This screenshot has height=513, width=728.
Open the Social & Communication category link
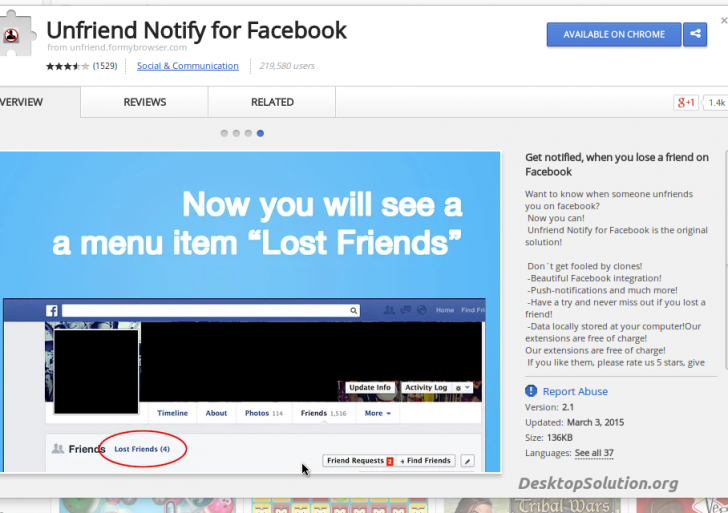point(188,66)
